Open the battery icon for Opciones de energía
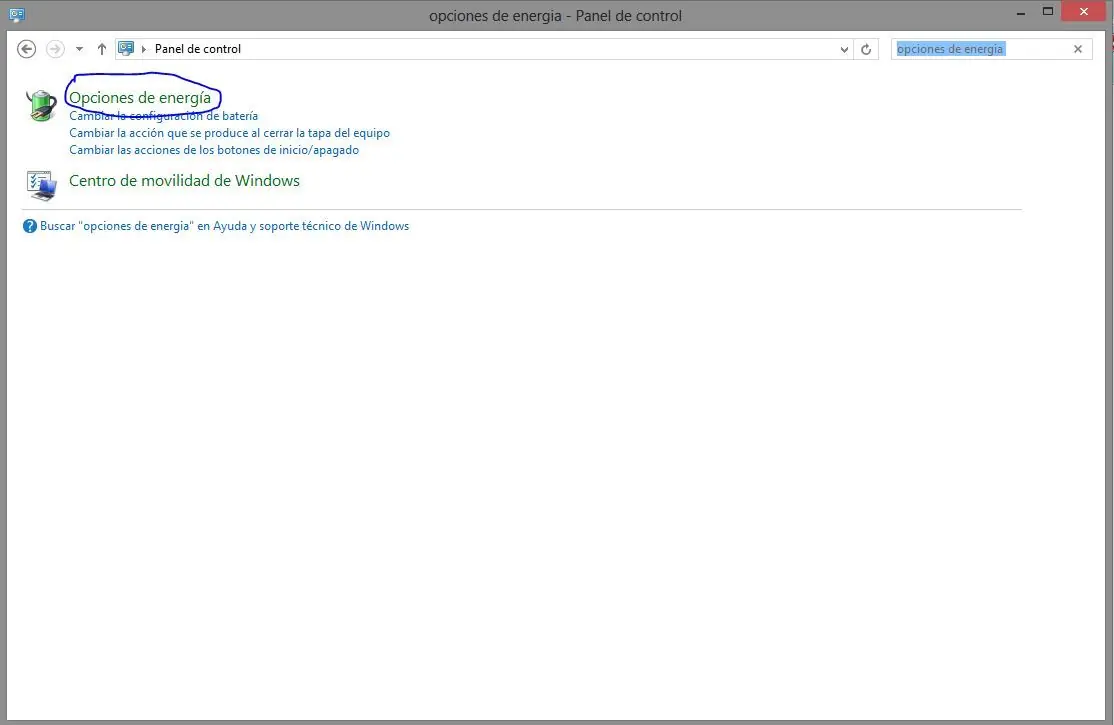This screenshot has width=1114, height=725. pos(41,105)
